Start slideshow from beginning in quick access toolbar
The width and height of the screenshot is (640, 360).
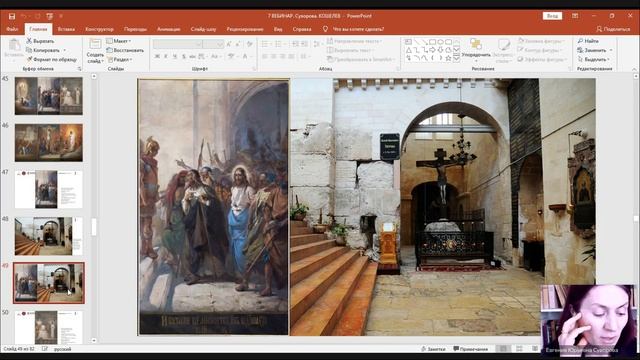pos(49,16)
